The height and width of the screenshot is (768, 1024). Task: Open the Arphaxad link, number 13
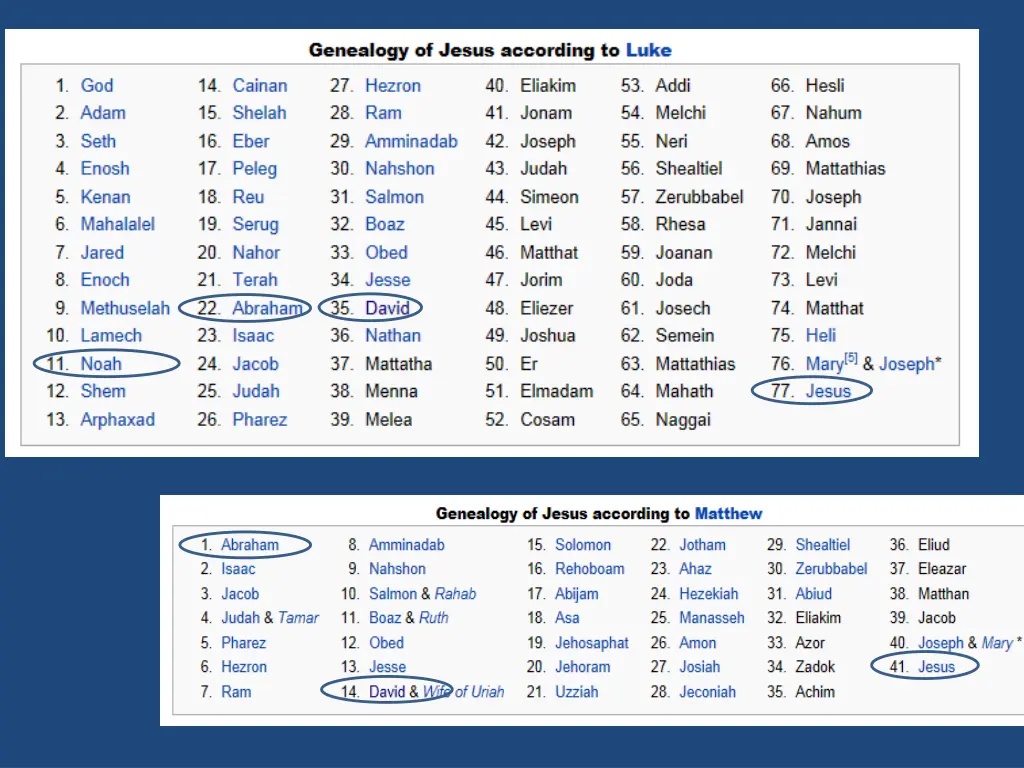(118, 419)
